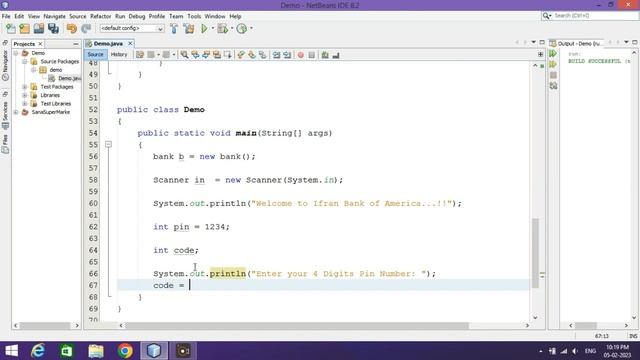The image size is (640, 360).
Task: Open the default config dropdown
Action: 131,28
